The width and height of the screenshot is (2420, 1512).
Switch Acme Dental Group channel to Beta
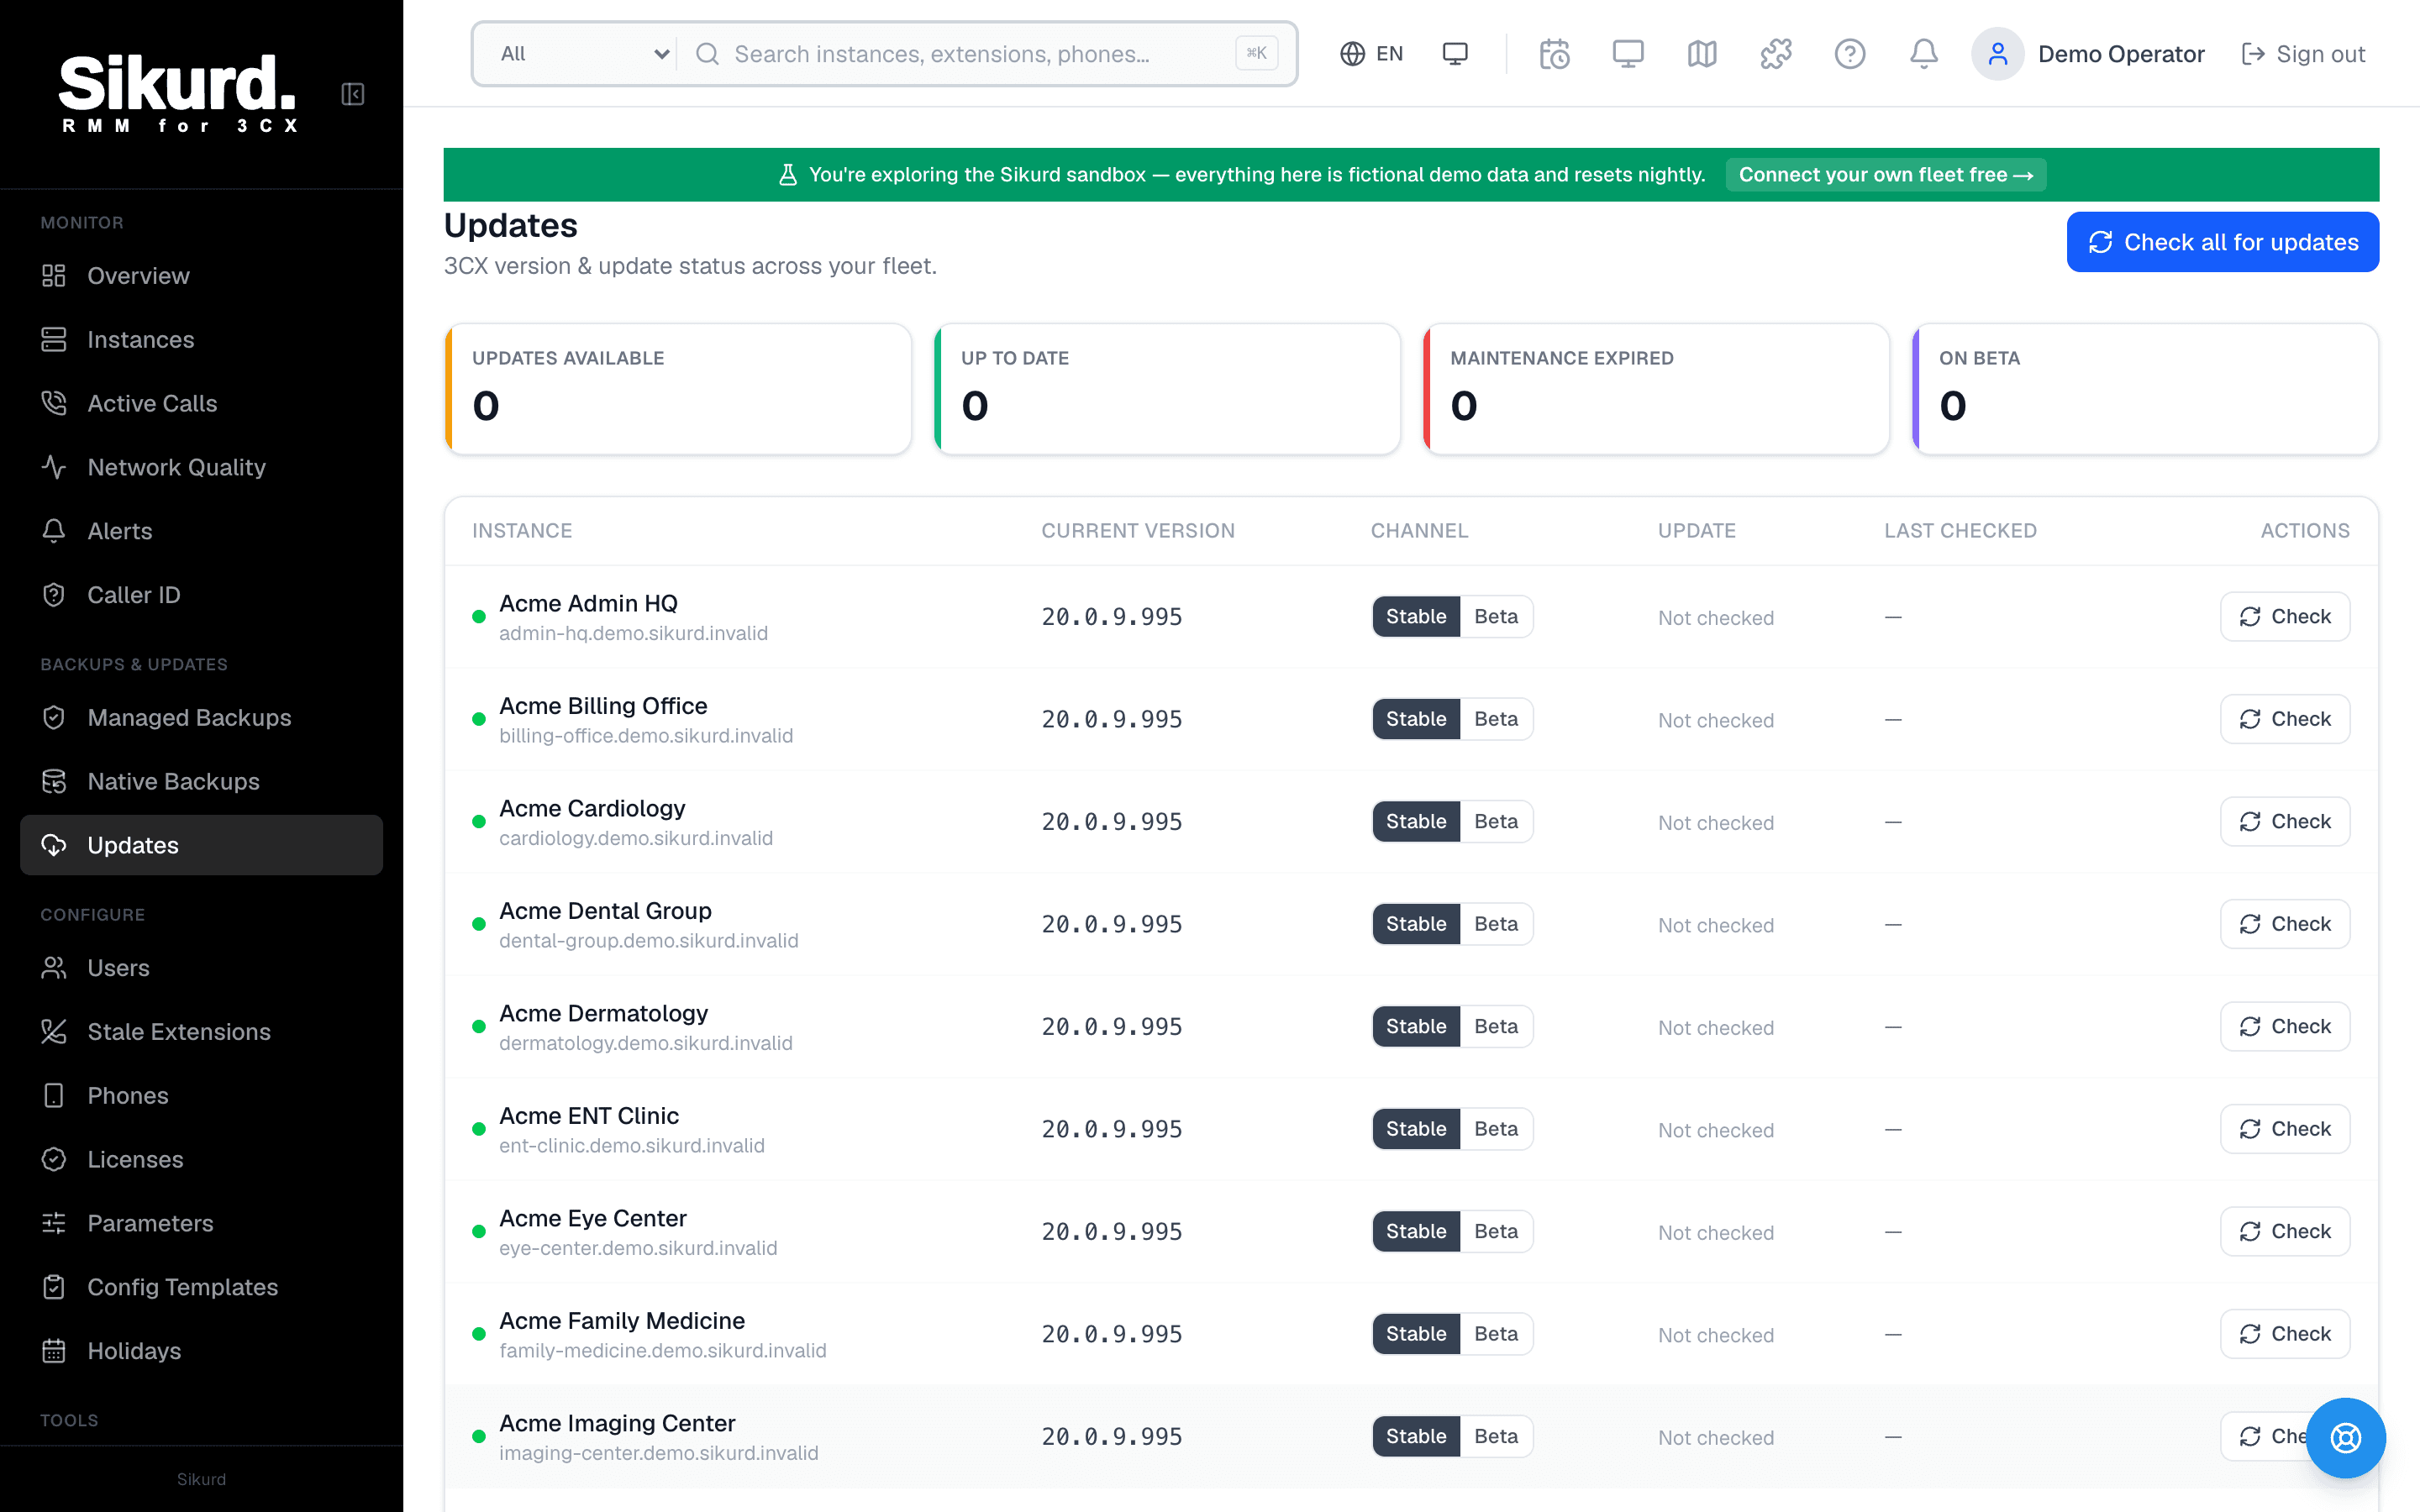pyautogui.click(x=1496, y=924)
